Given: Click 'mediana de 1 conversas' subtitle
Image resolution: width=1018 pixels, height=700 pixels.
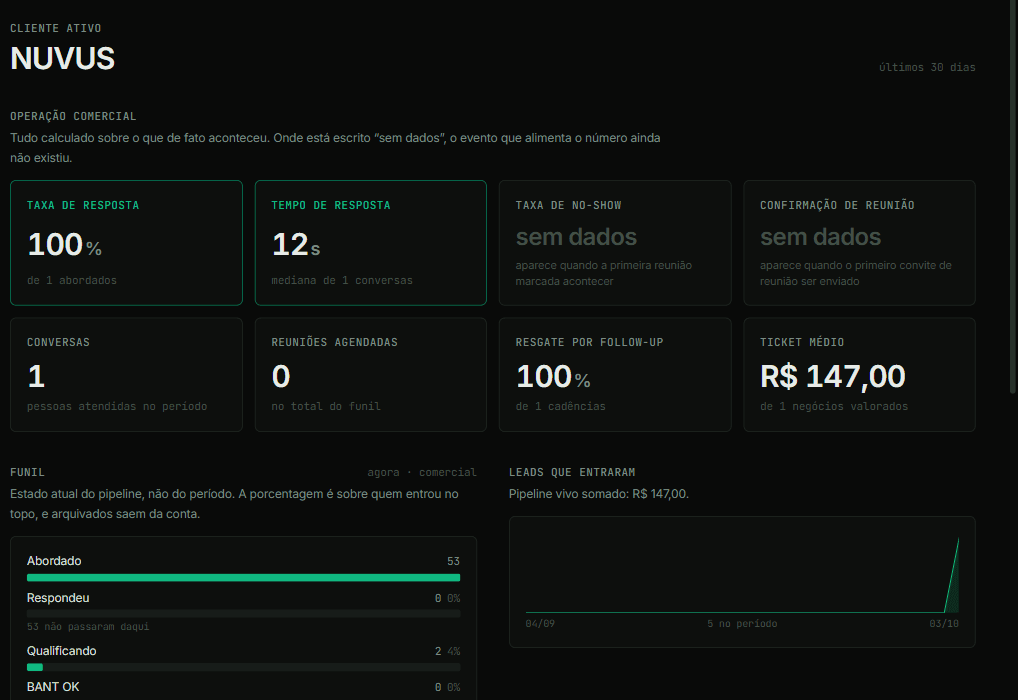Looking at the screenshot, I should pos(342,281).
